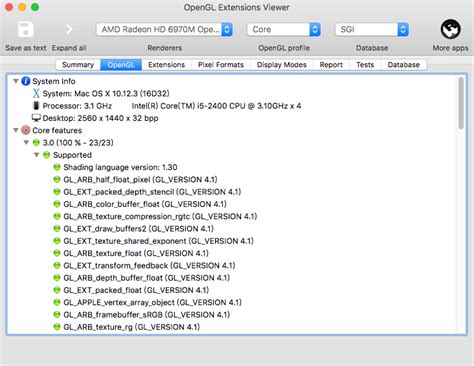Viewport: 474px width, 366px height.
Task: Click the Mac OS X system icon
Action: pyautogui.click(x=36, y=93)
